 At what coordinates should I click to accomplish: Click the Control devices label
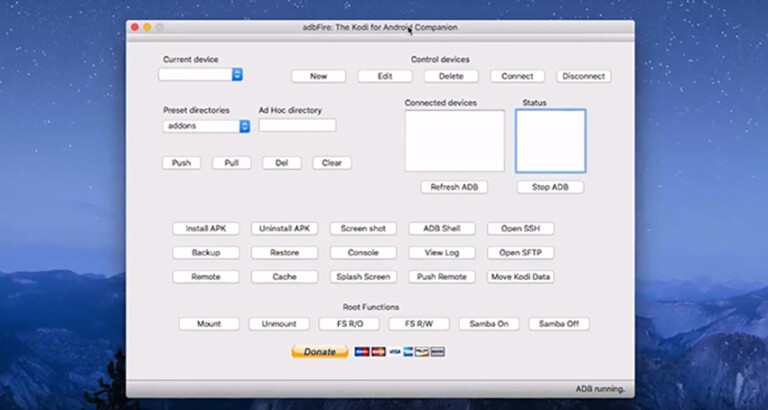tap(440, 59)
